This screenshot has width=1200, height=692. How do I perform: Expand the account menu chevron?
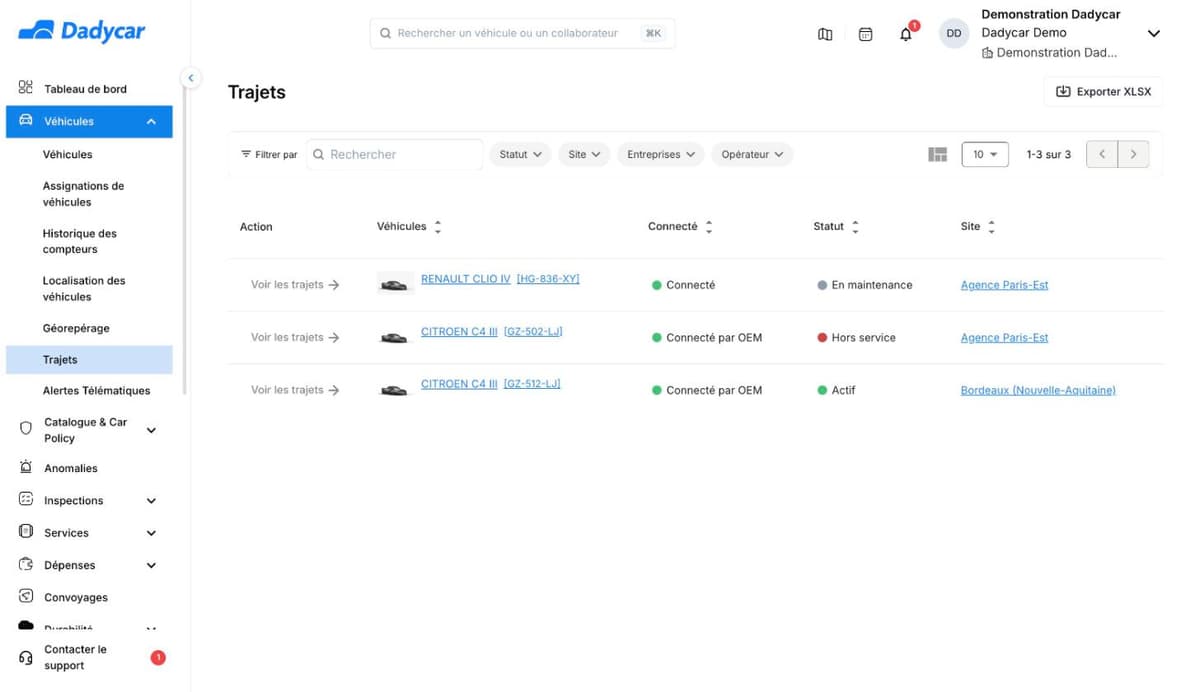coord(1153,33)
